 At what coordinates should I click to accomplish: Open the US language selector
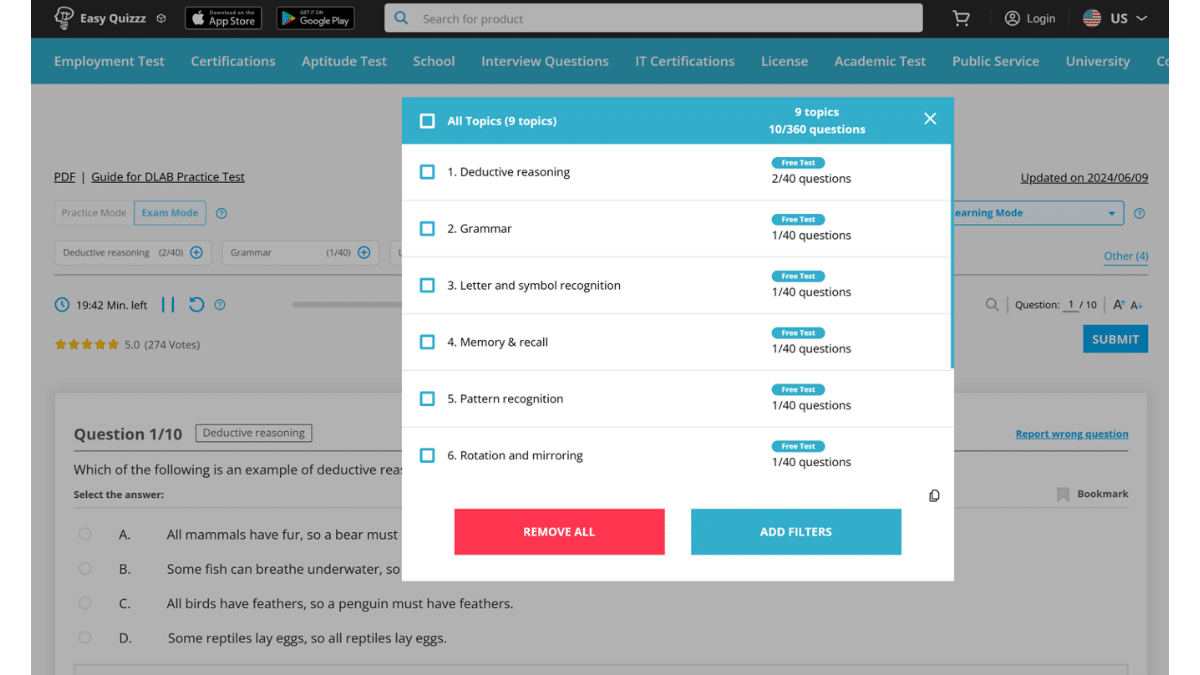(x=1115, y=17)
